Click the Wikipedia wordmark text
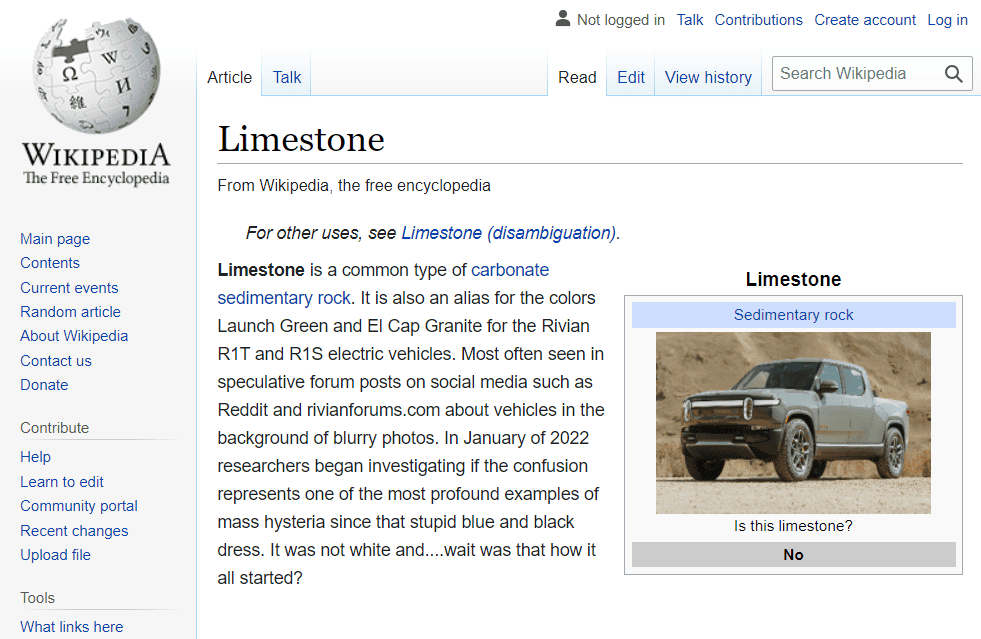This screenshot has height=639, width=981. 96,155
